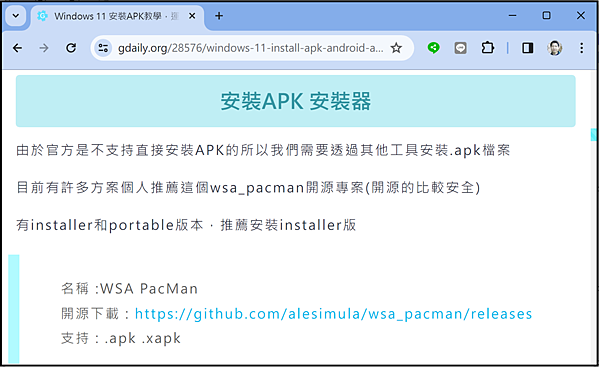The height and width of the screenshot is (368, 600).
Task: Reload the current page
Action: point(71,48)
